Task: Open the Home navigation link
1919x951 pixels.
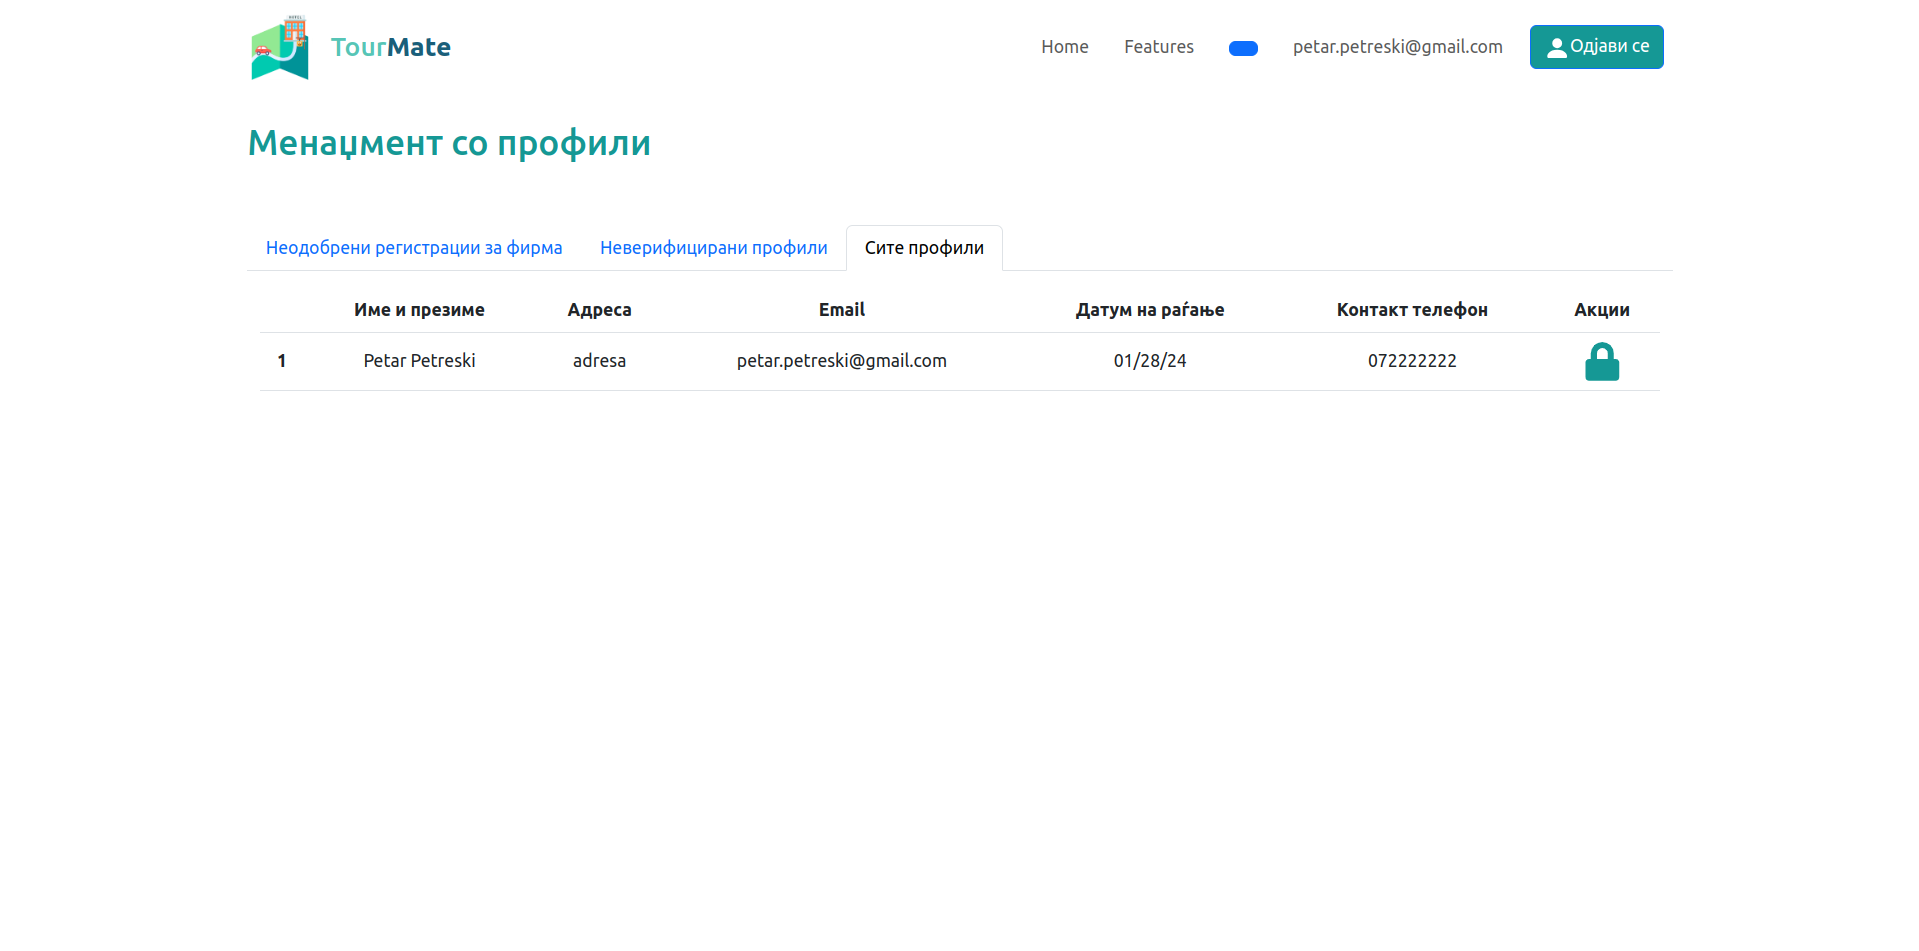Action: (x=1064, y=47)
